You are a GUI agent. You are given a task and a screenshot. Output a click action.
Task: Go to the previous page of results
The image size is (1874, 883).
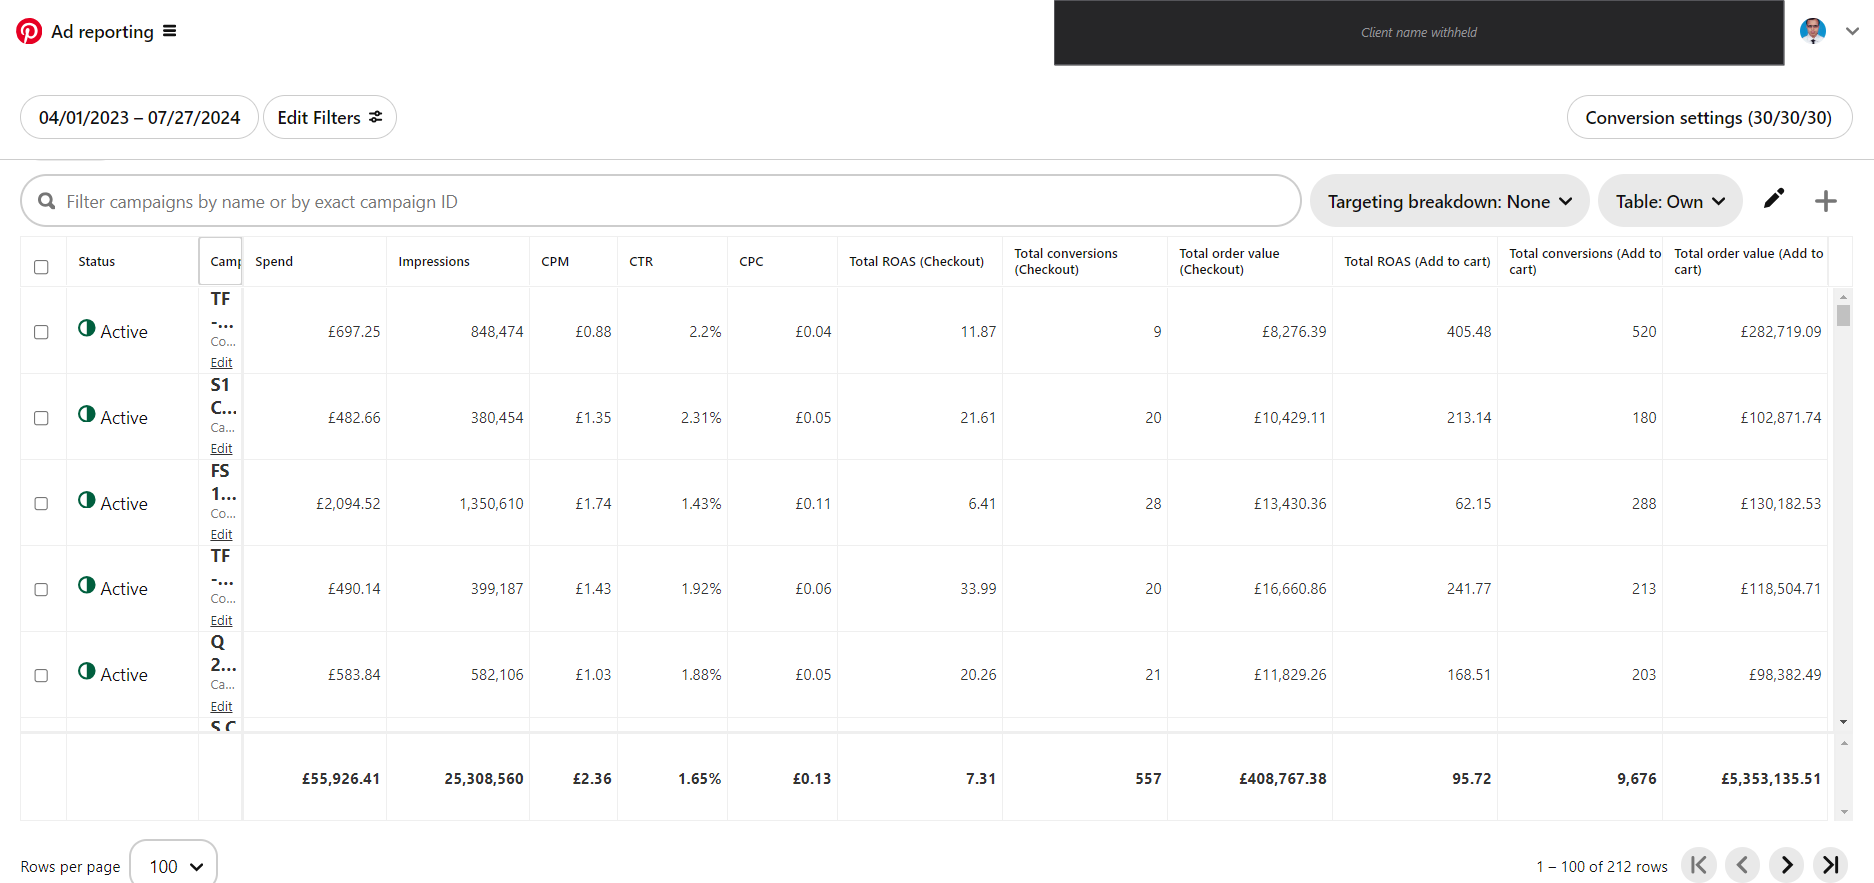coord(1742,865)
